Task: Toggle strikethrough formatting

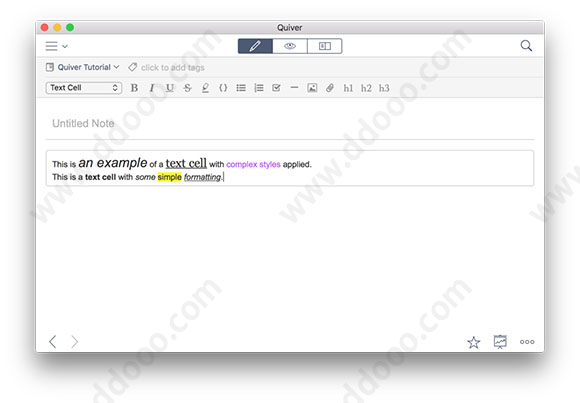Action: pos(188,88)
